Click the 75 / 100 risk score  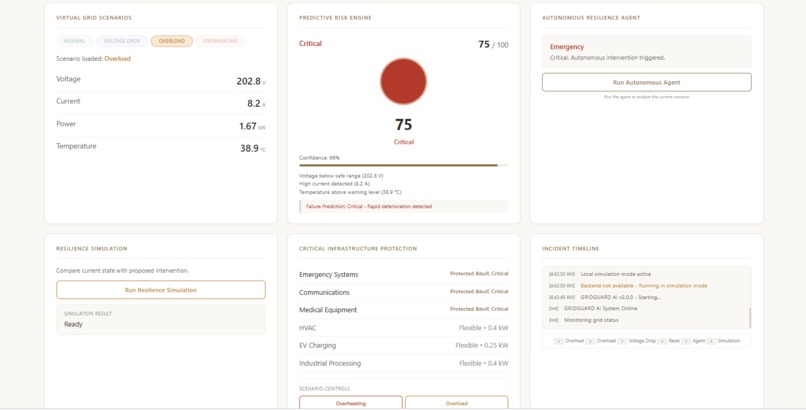[x=493, y=45]
